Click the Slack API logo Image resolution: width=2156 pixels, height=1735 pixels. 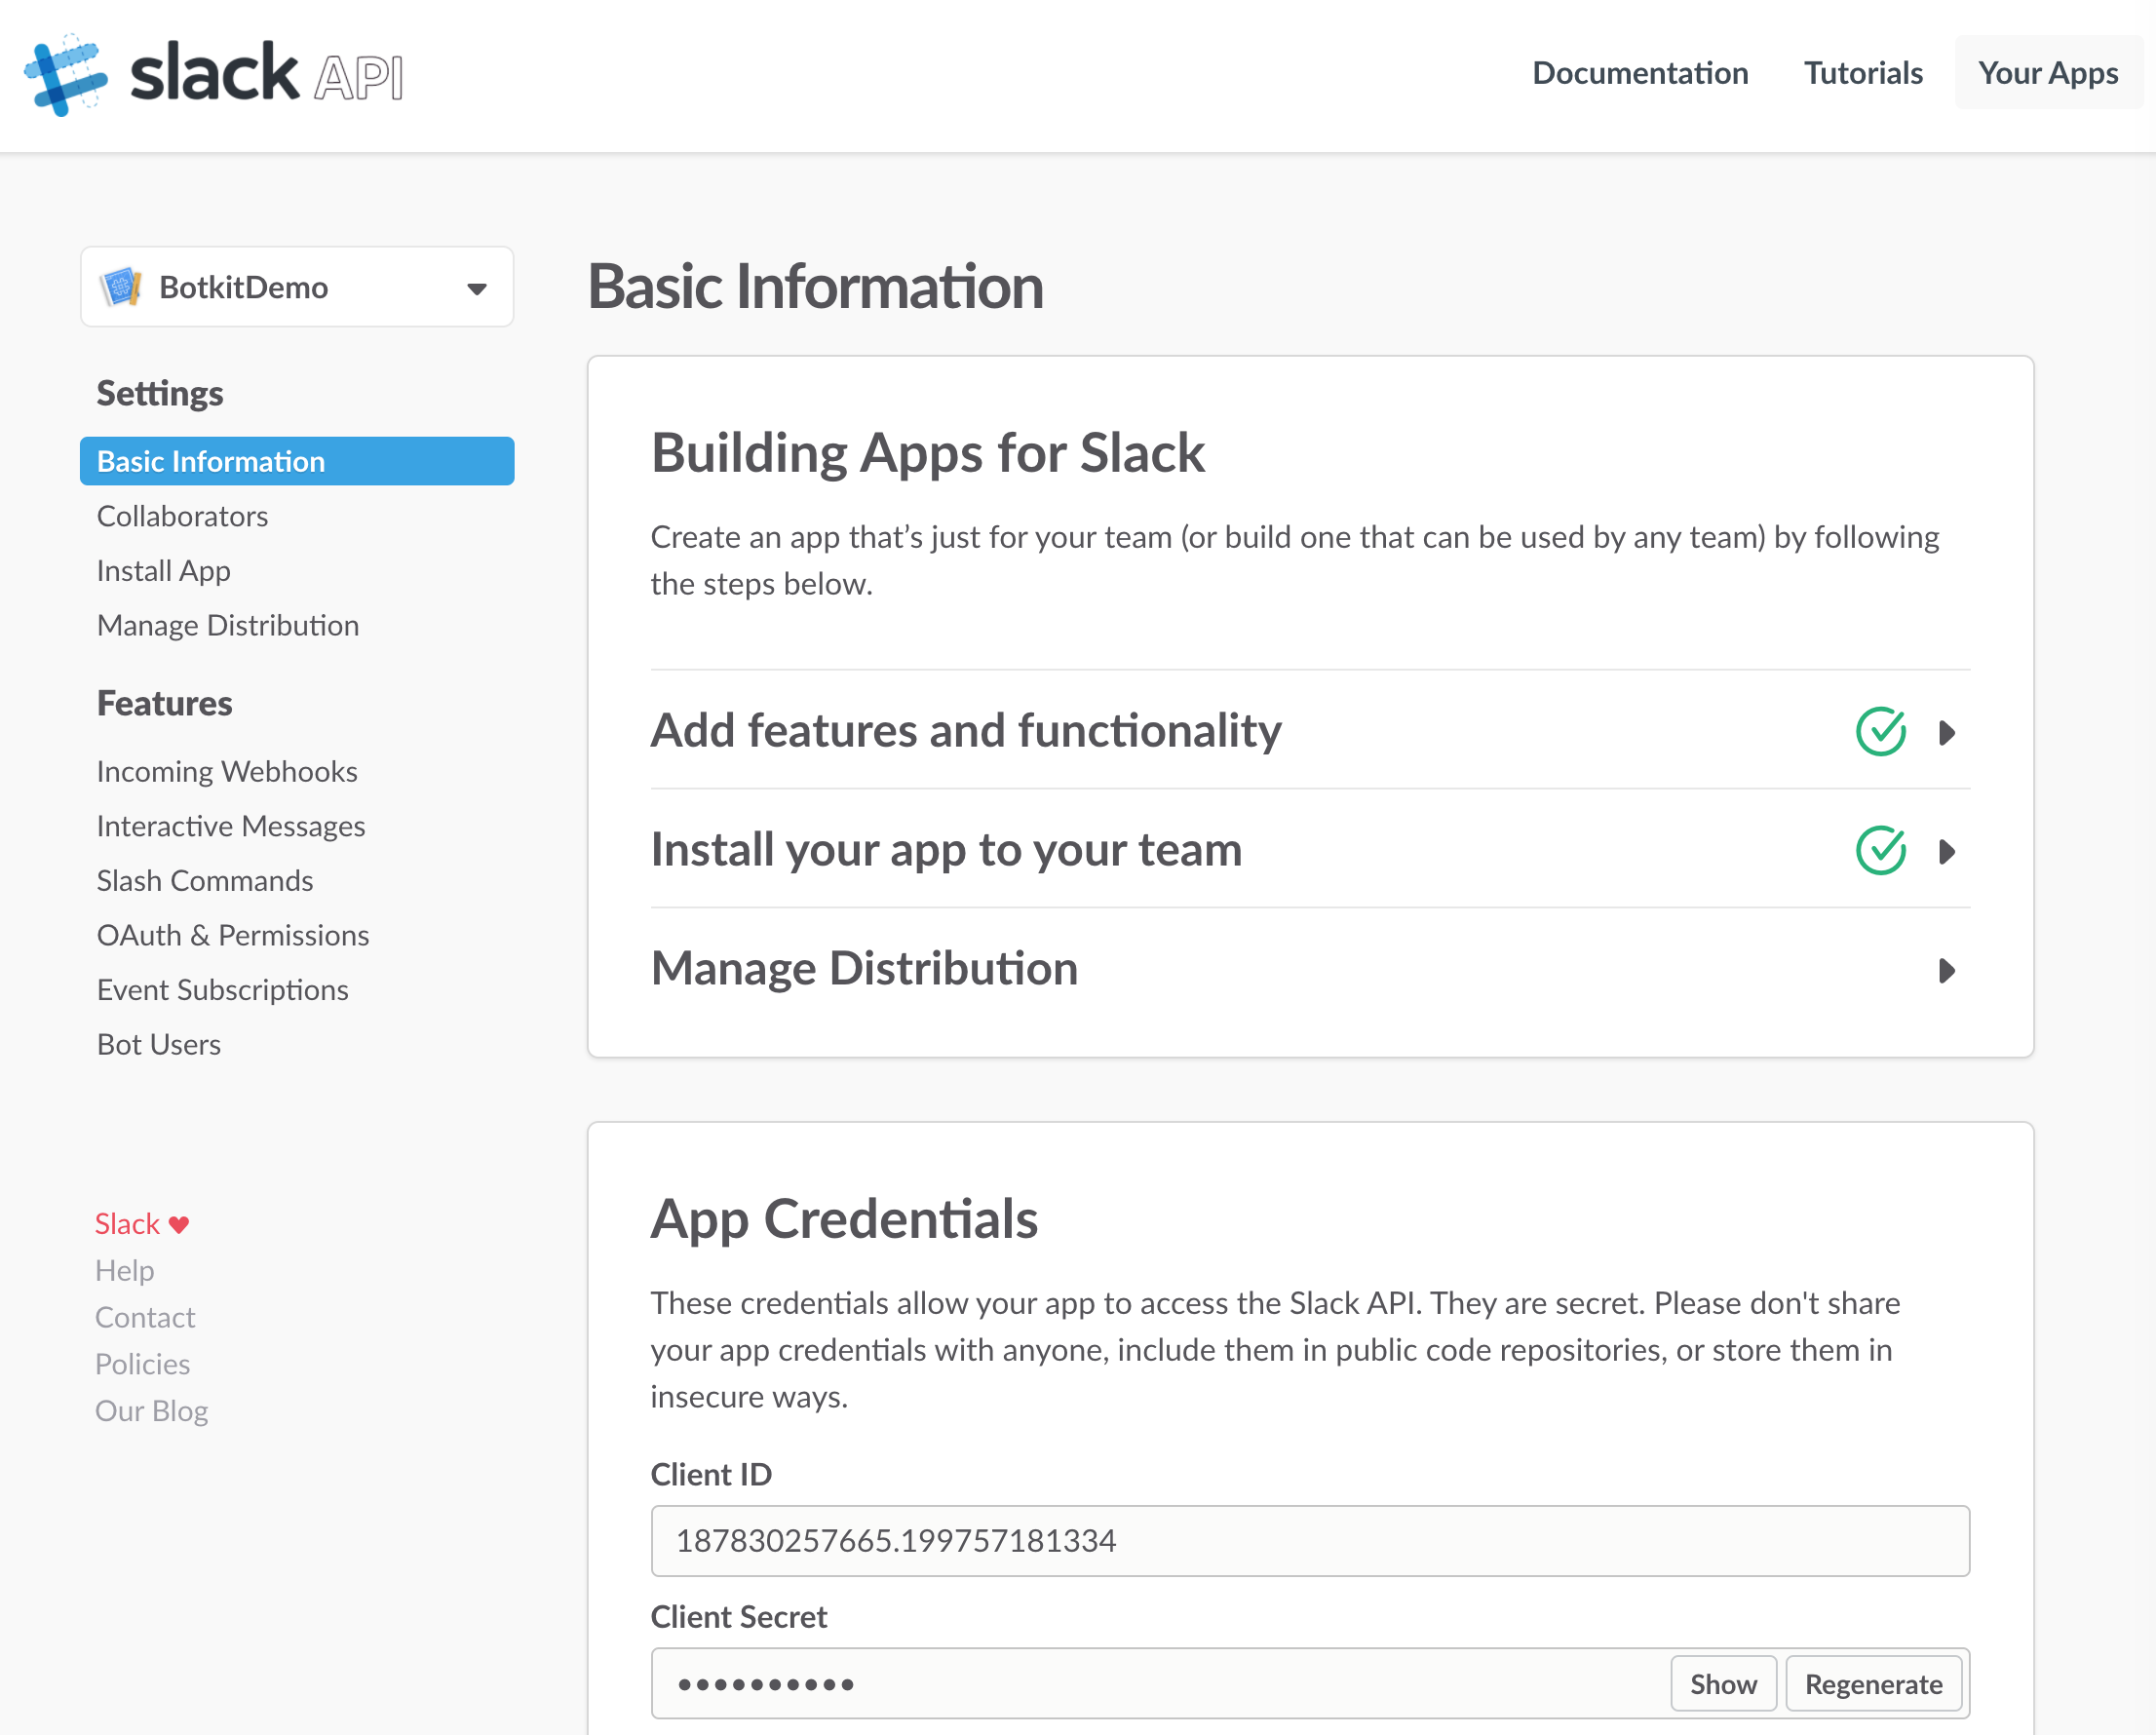coord(213,75)
